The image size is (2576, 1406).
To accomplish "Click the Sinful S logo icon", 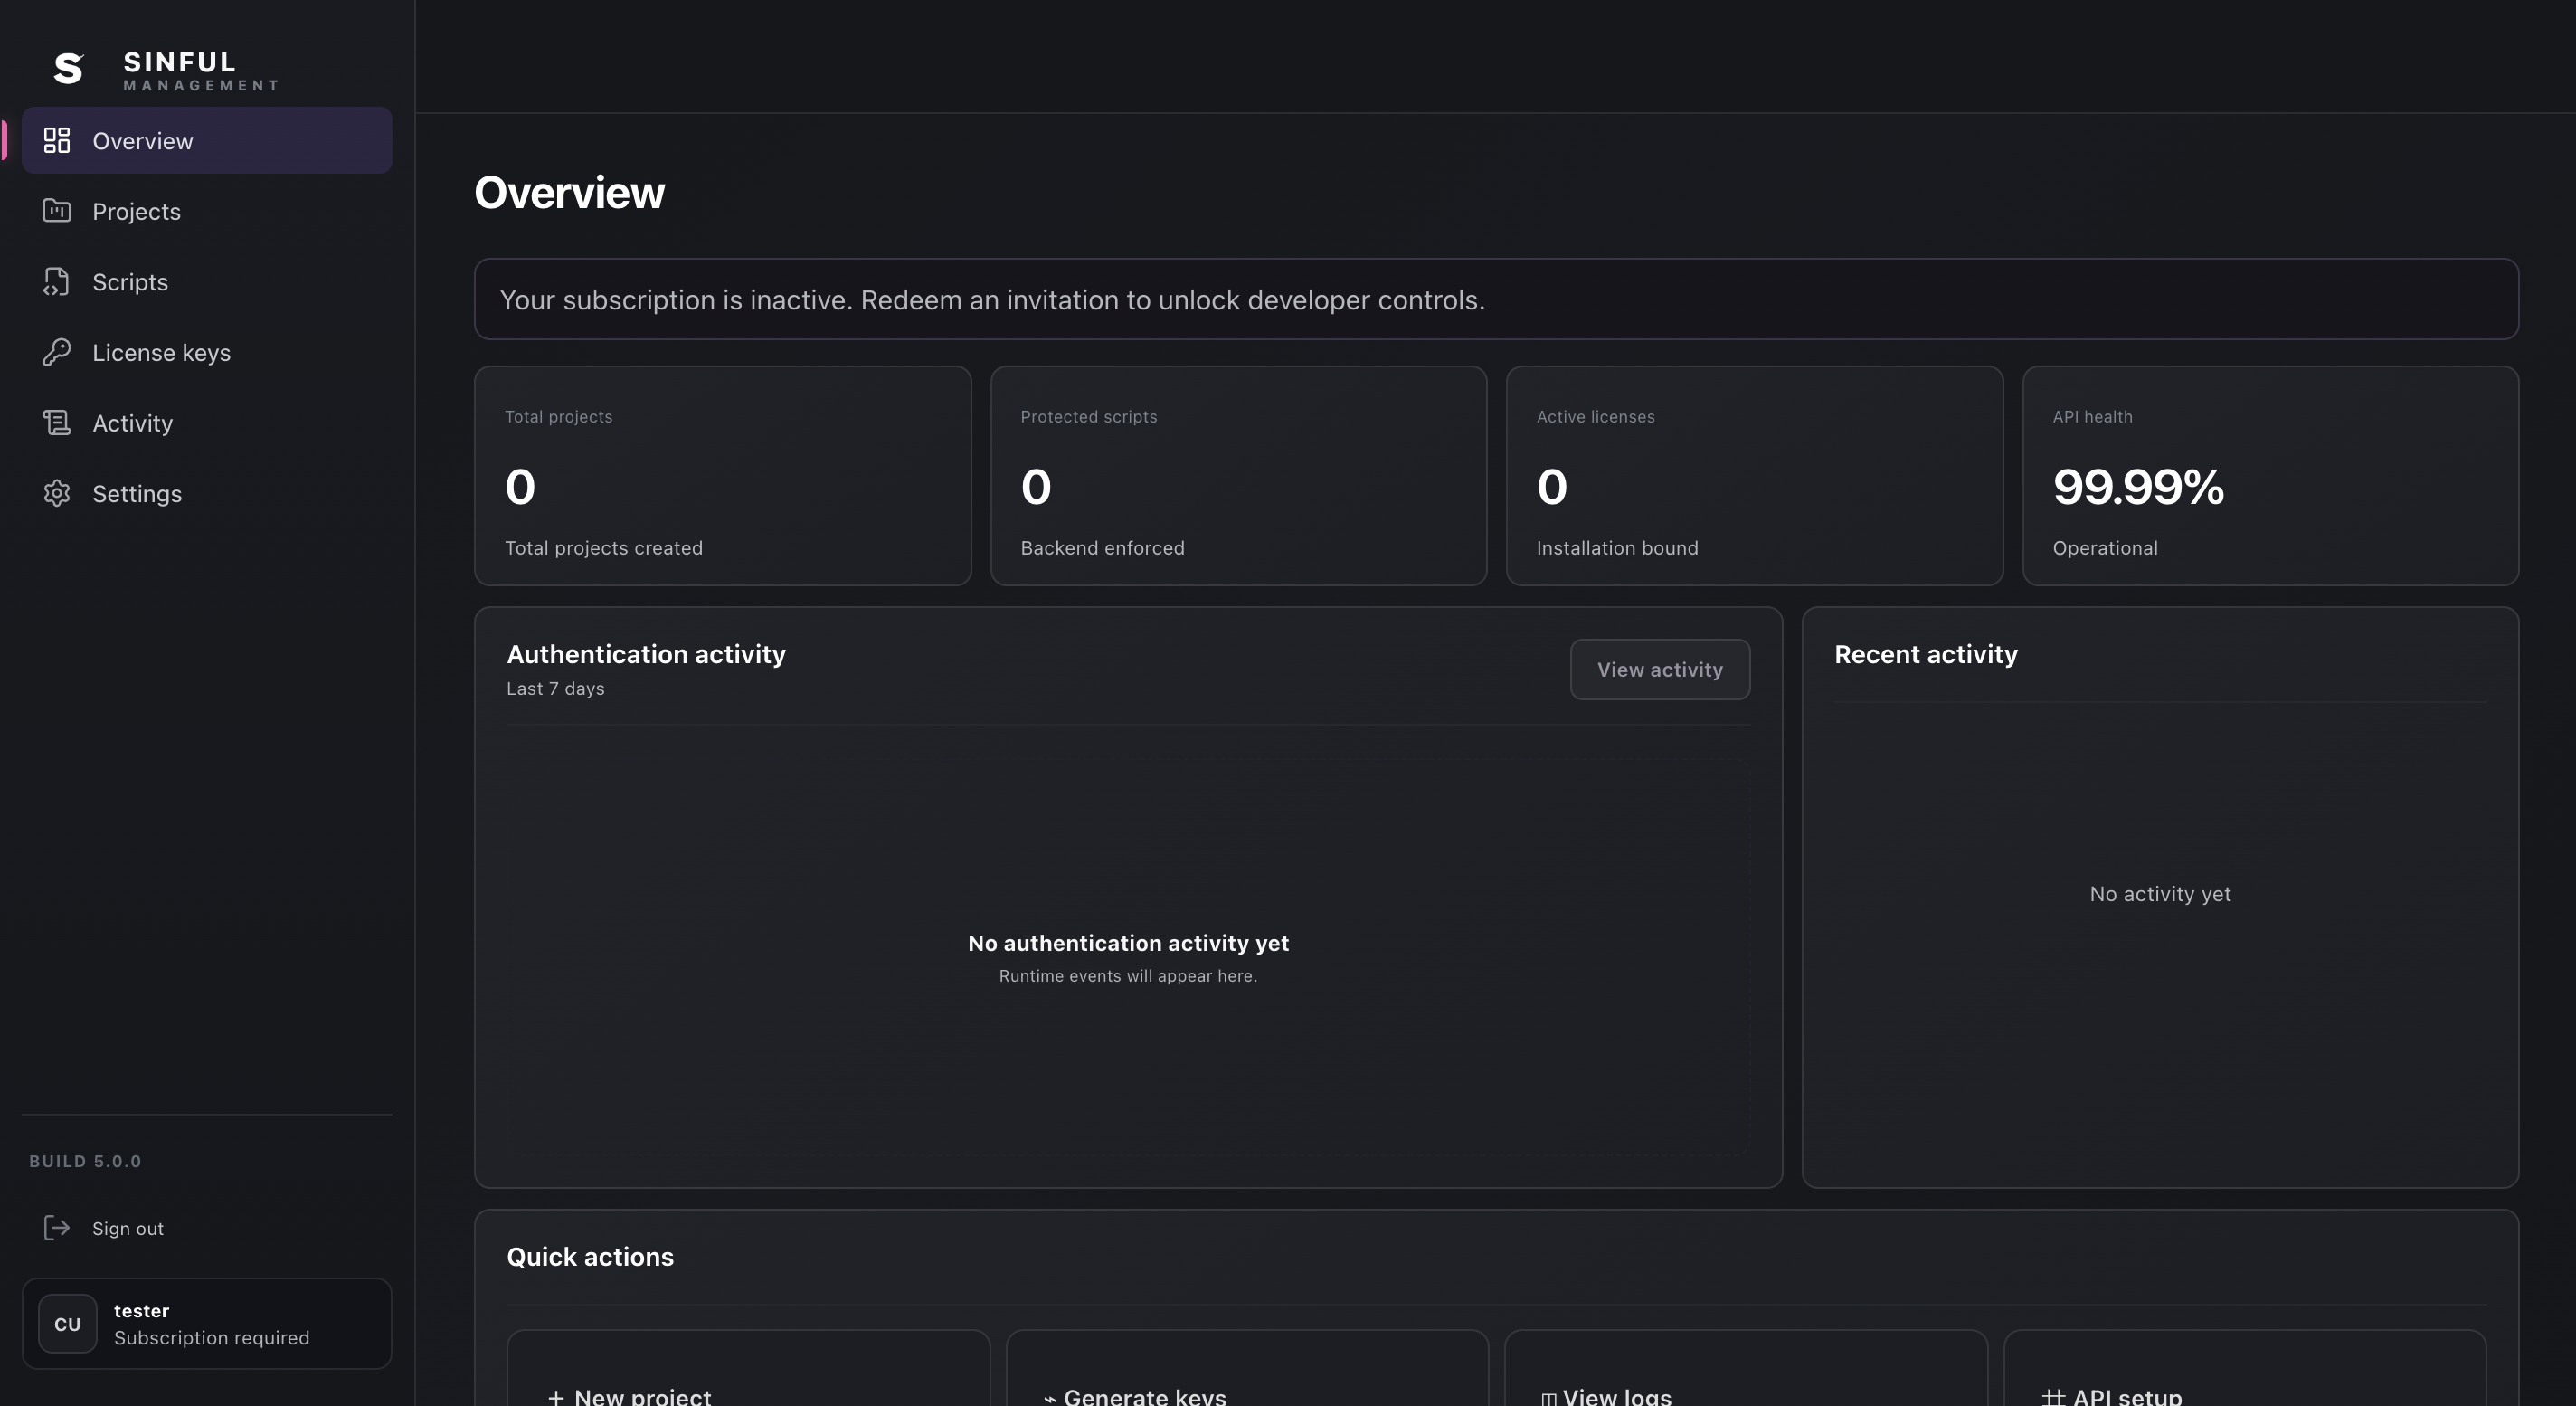I will click(68, 68).
